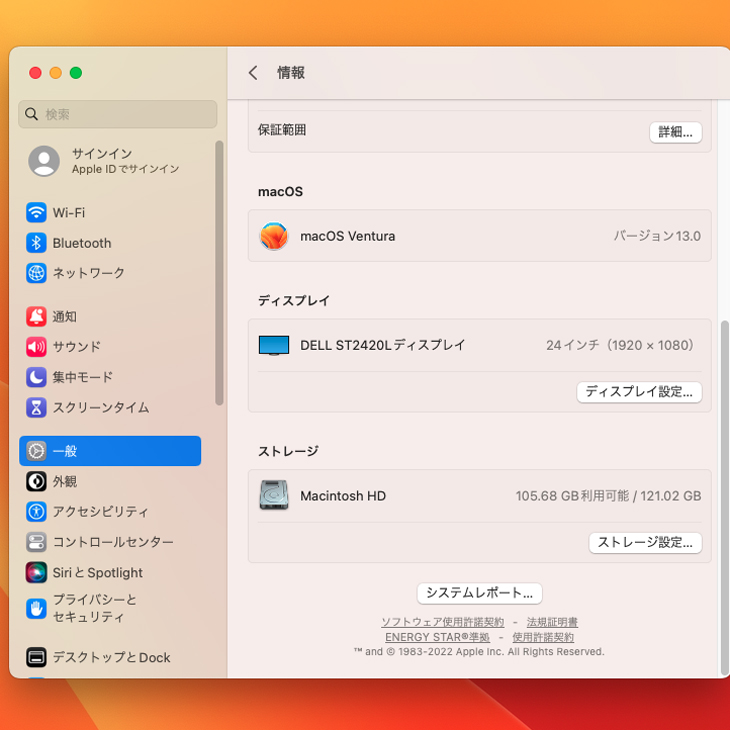
Task: Open 使用許諾契約 link
Action: click(543, 637)
